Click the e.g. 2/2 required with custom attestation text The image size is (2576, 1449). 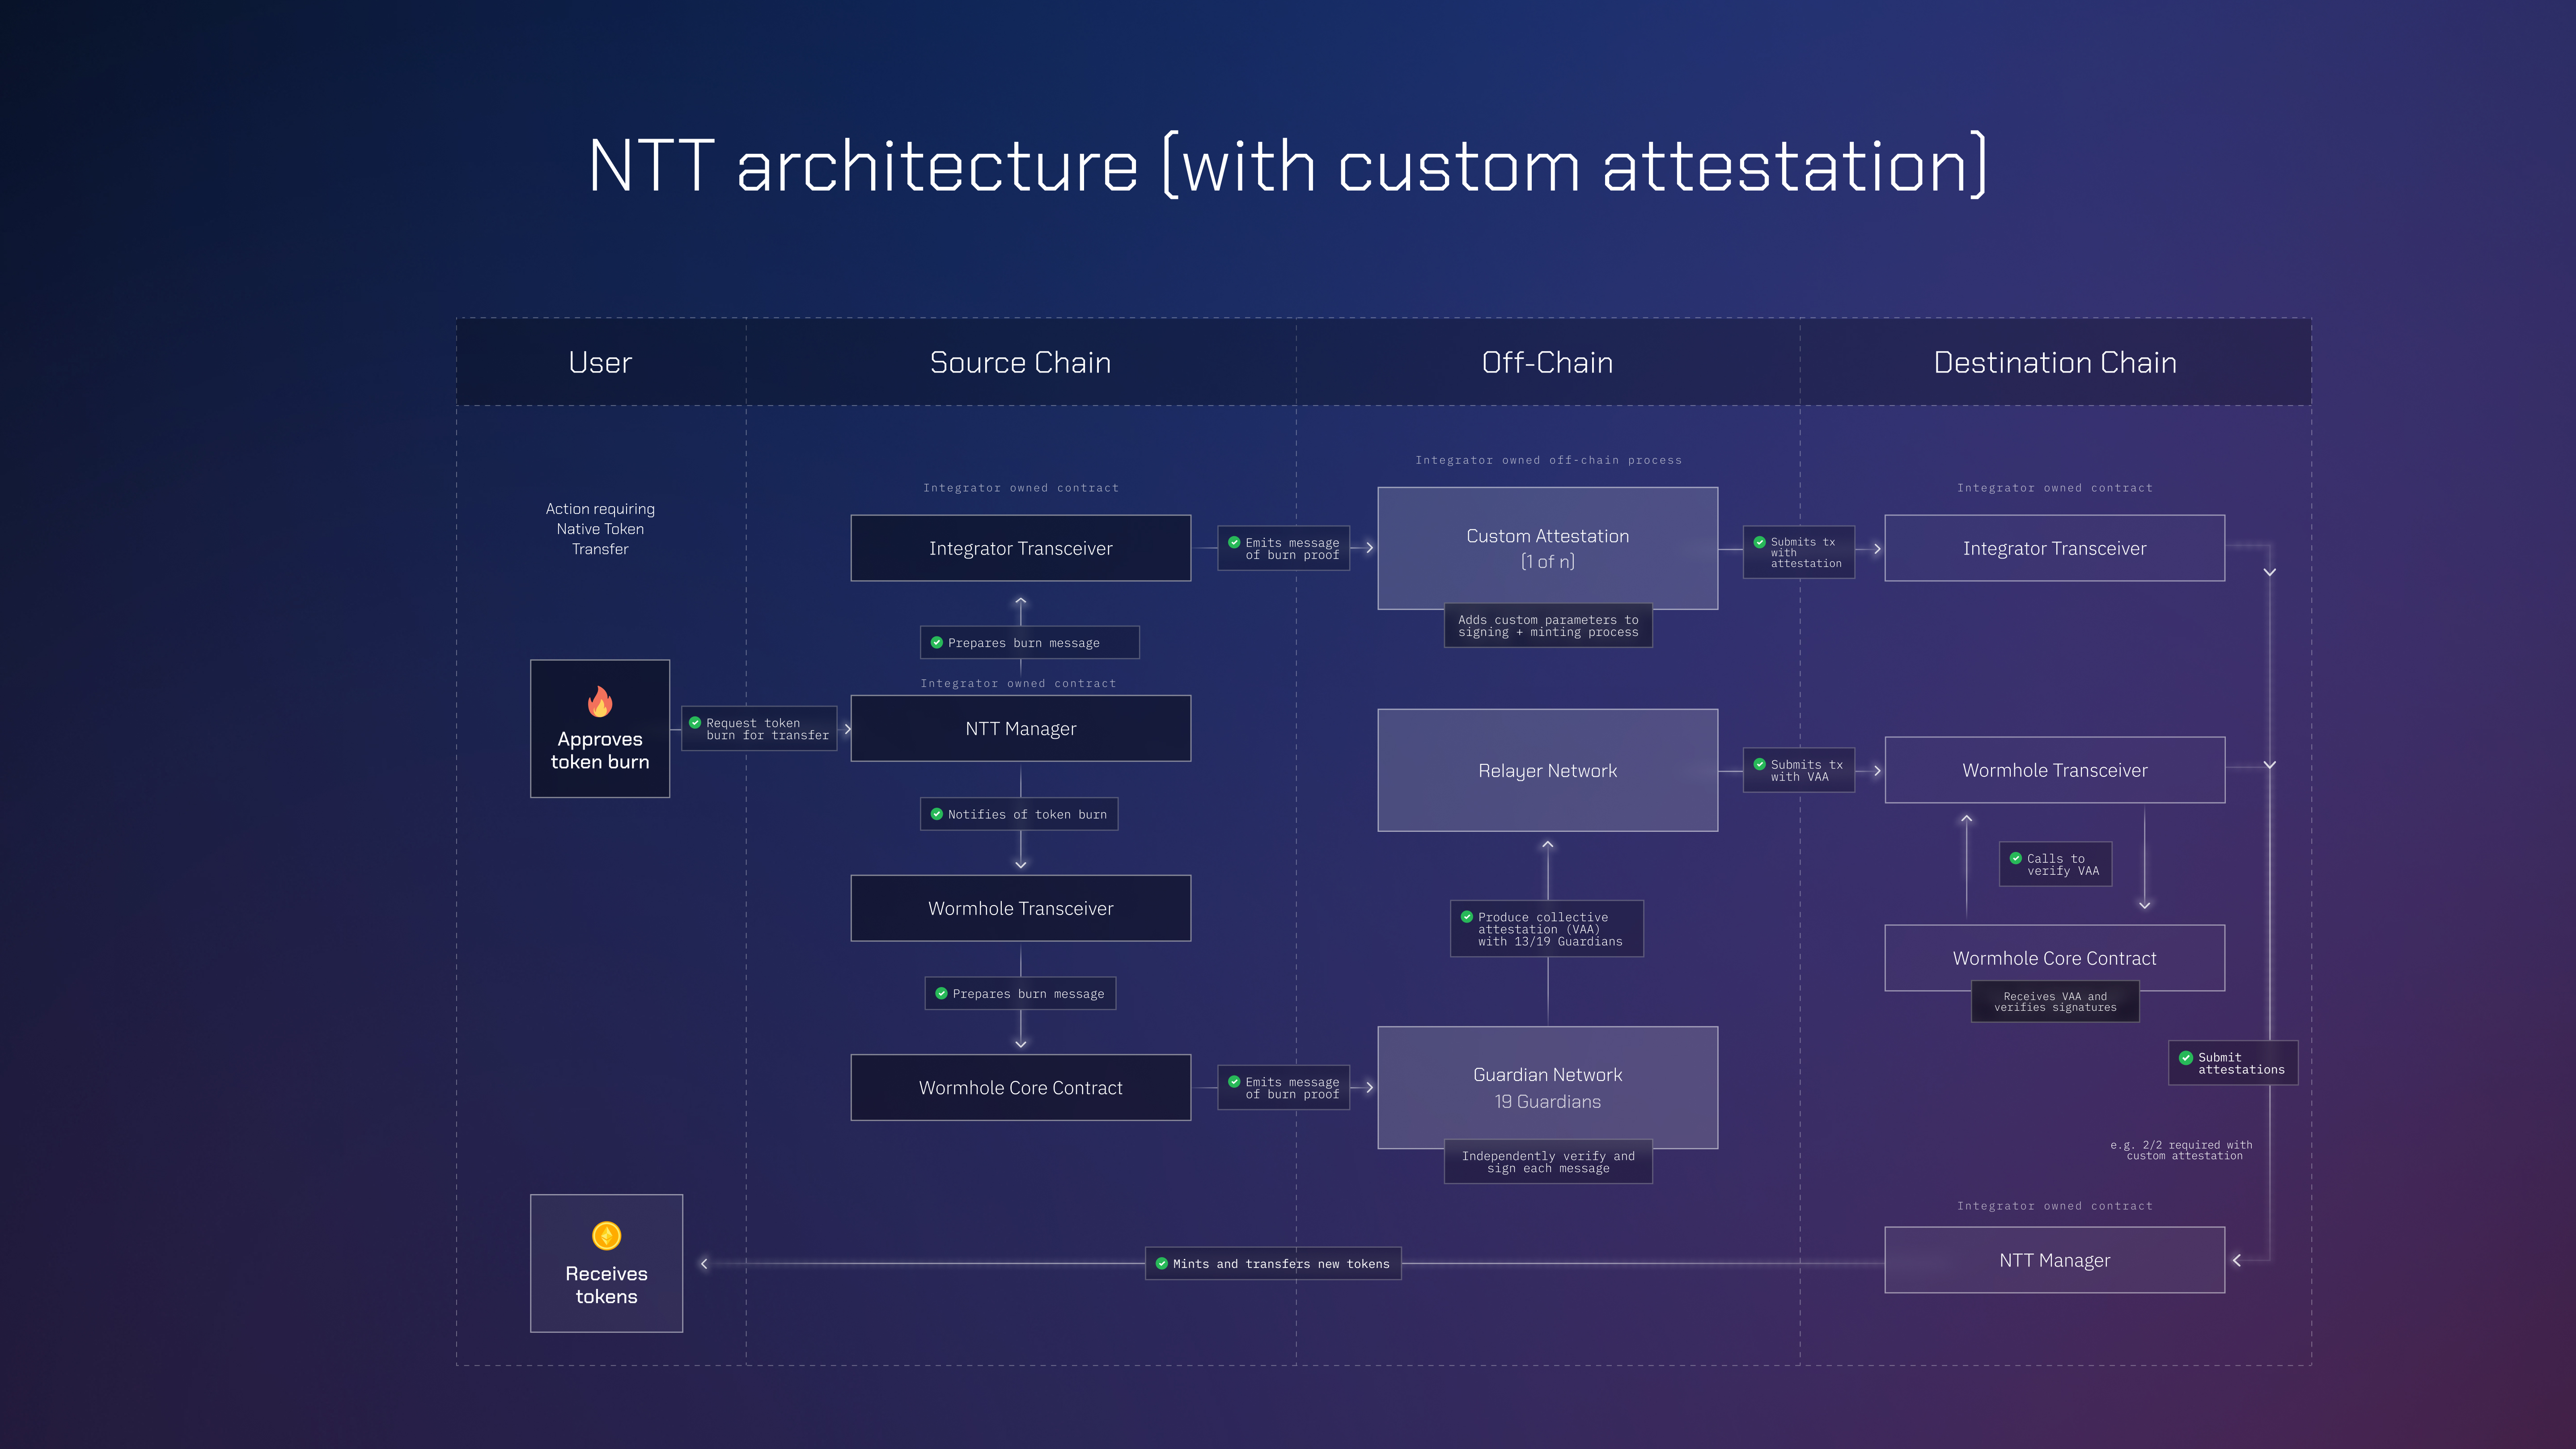2182,1150
